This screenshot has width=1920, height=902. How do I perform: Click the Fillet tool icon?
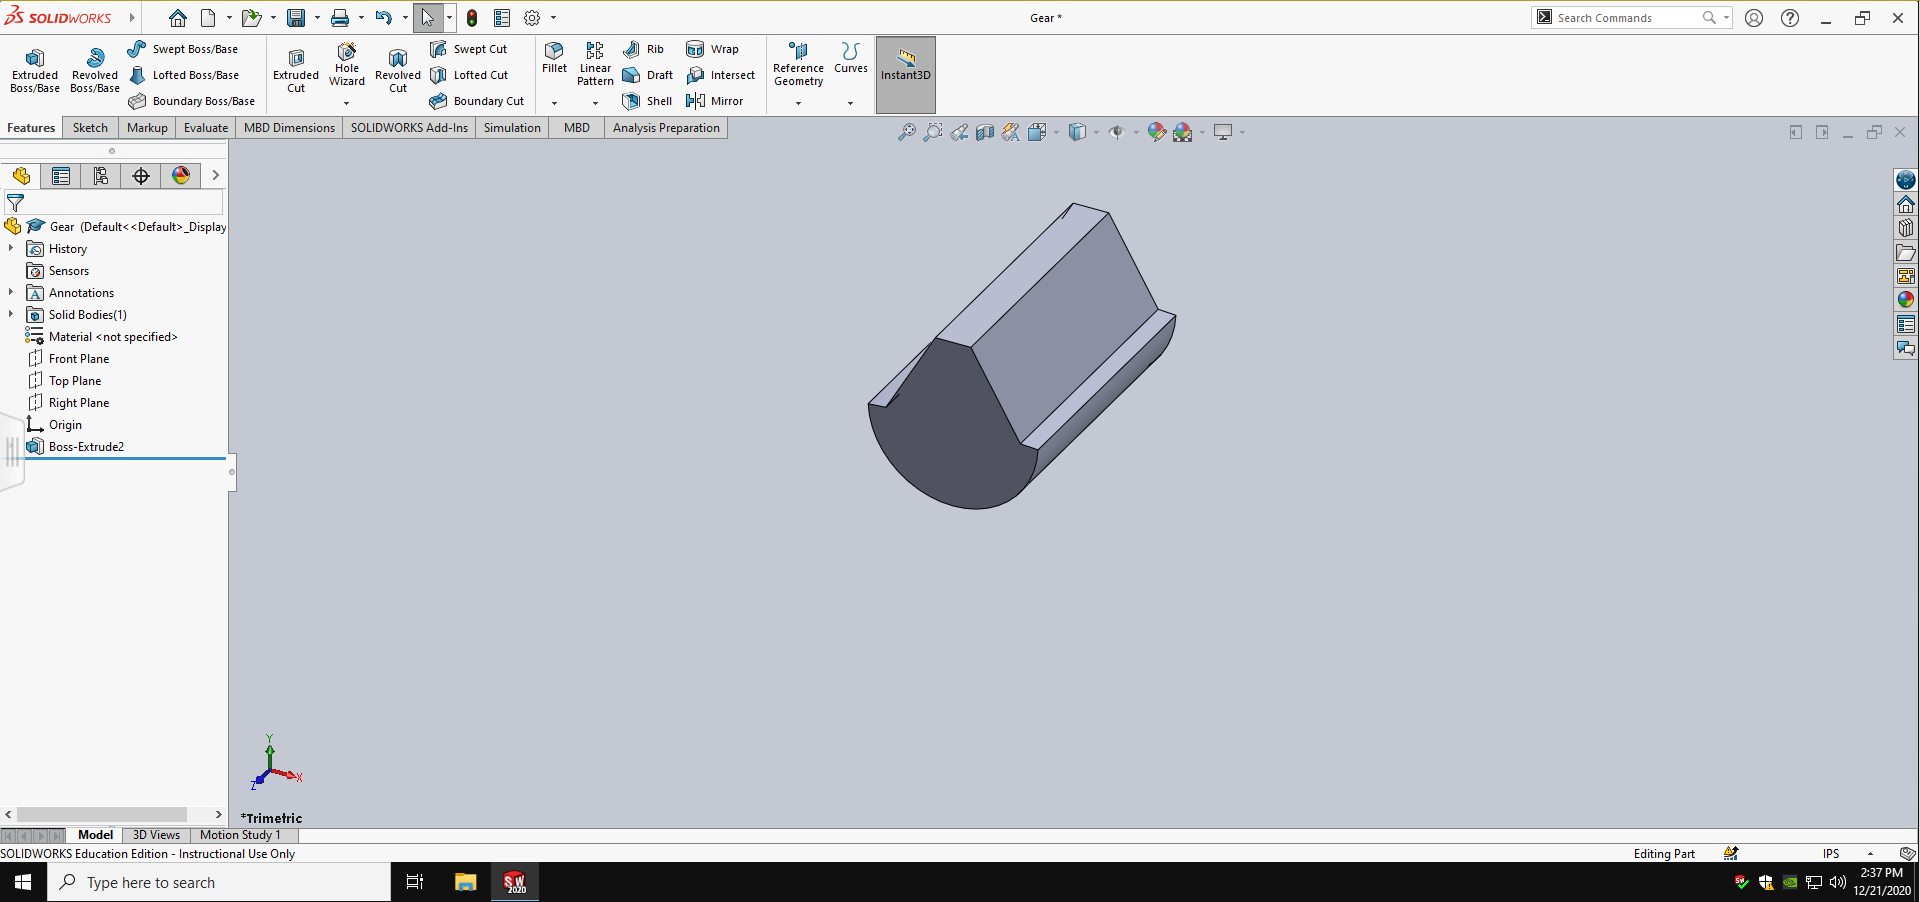554,51
